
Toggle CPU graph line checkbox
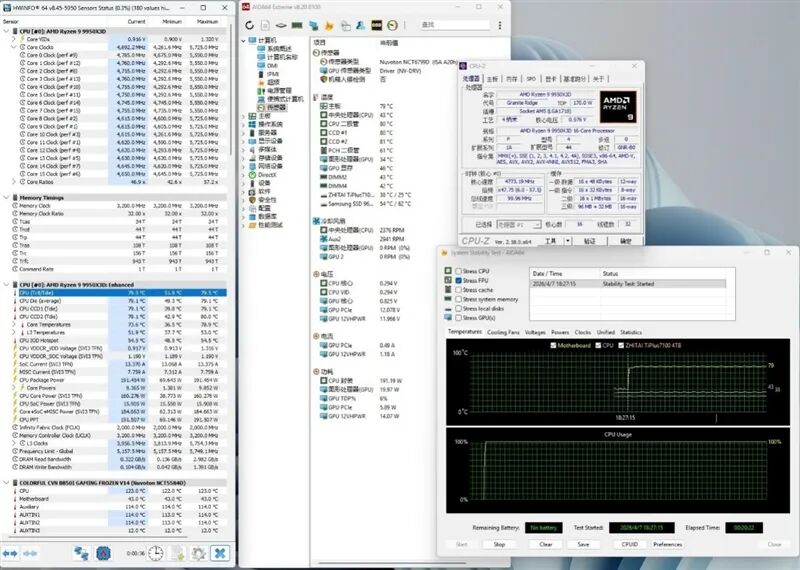tap(598, 345)
